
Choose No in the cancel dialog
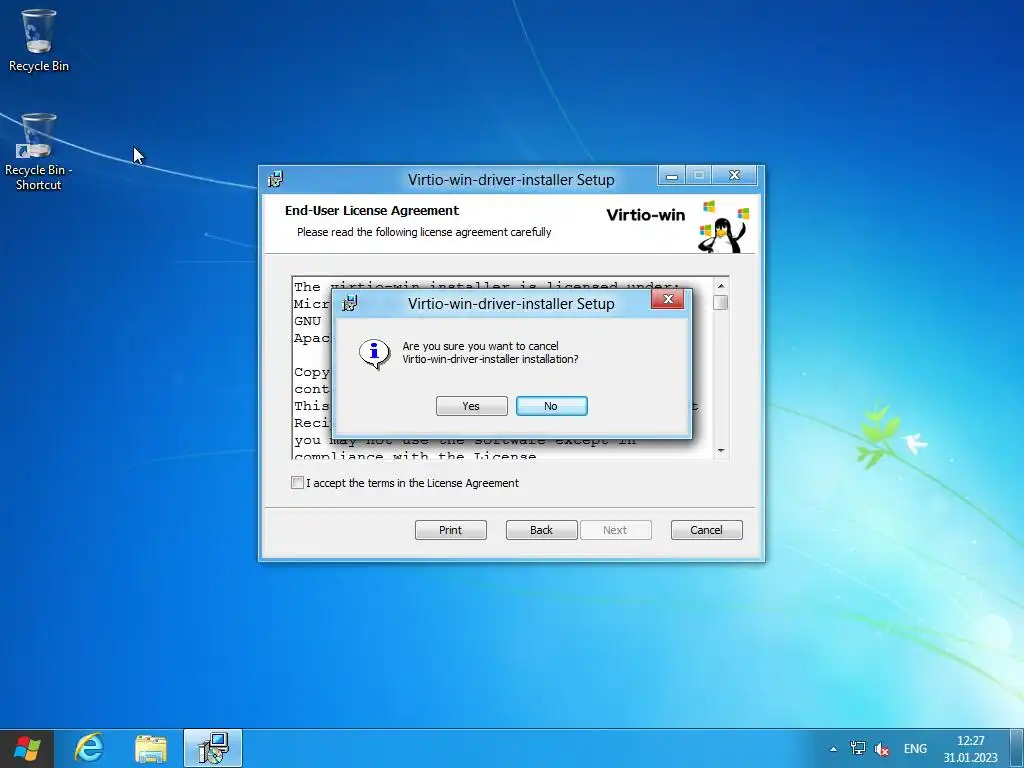point(551,406)
